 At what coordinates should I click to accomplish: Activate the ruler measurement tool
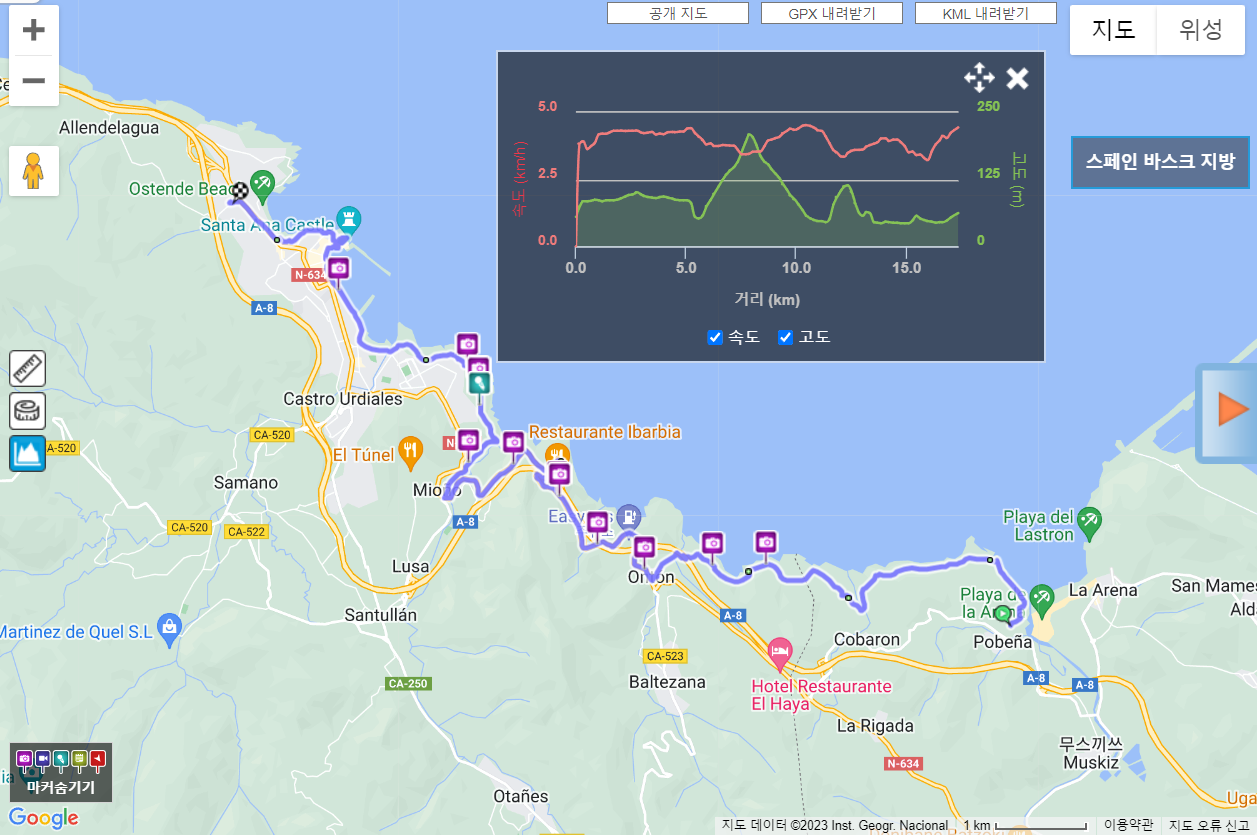pyautogui.click(x=28, y=368)
